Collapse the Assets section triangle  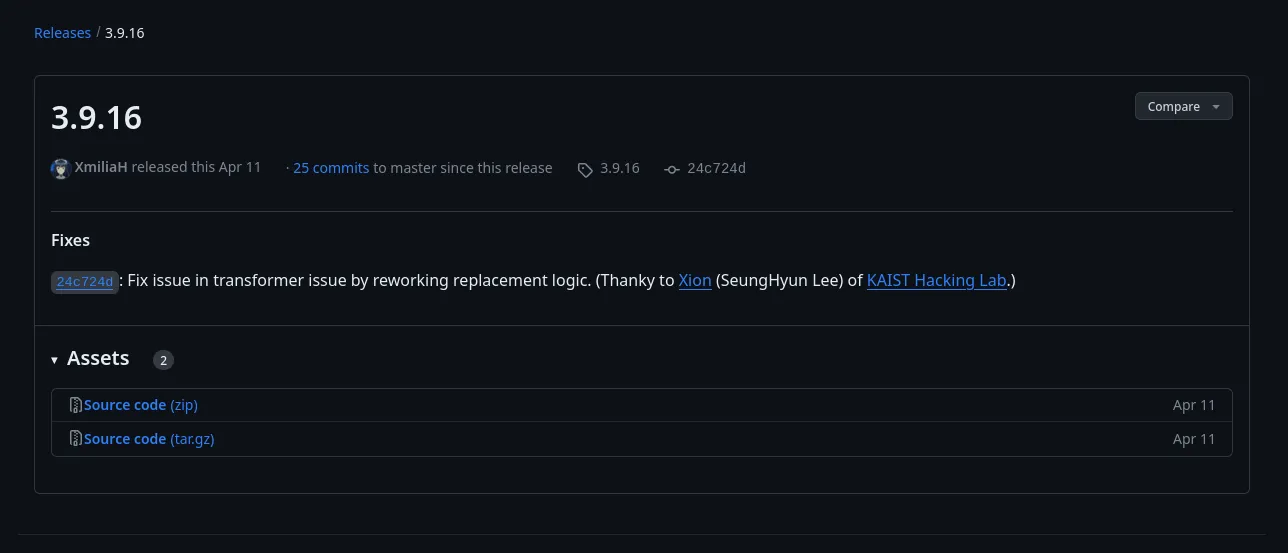coord(55,359)
